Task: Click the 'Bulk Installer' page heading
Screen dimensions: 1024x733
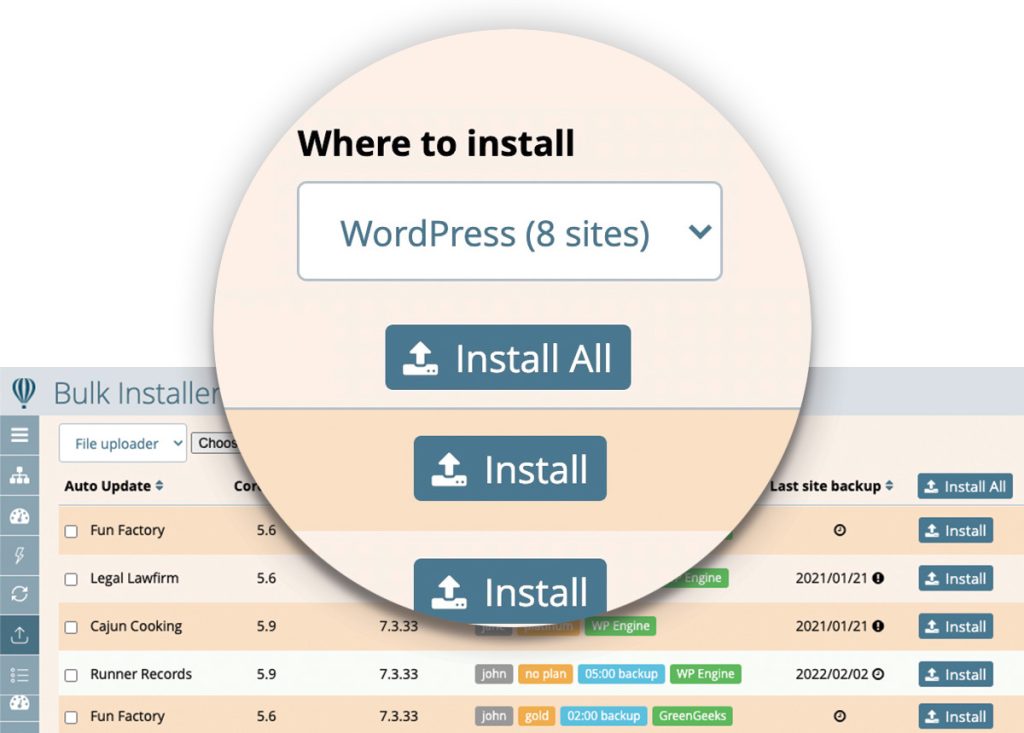Action: coord(136,394)
